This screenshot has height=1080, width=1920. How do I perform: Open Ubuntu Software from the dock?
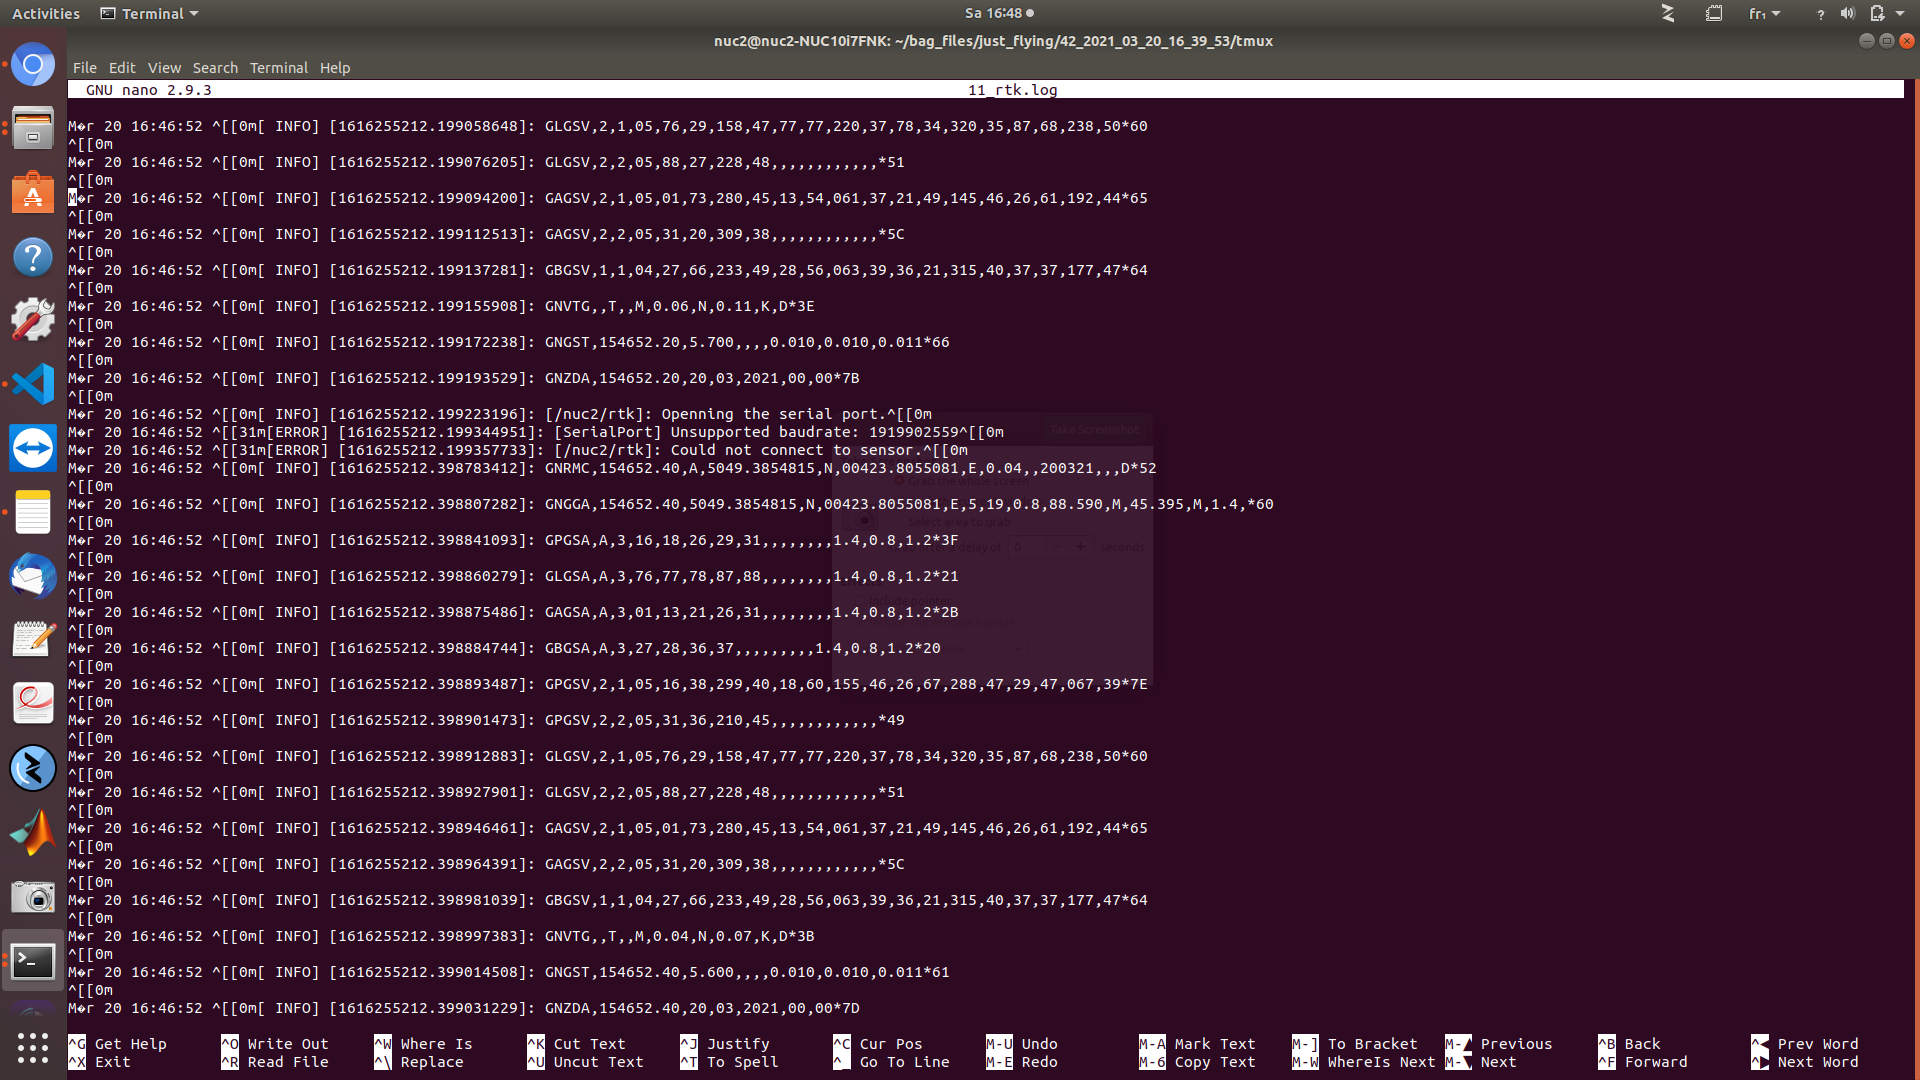click(x=33, y=192)
